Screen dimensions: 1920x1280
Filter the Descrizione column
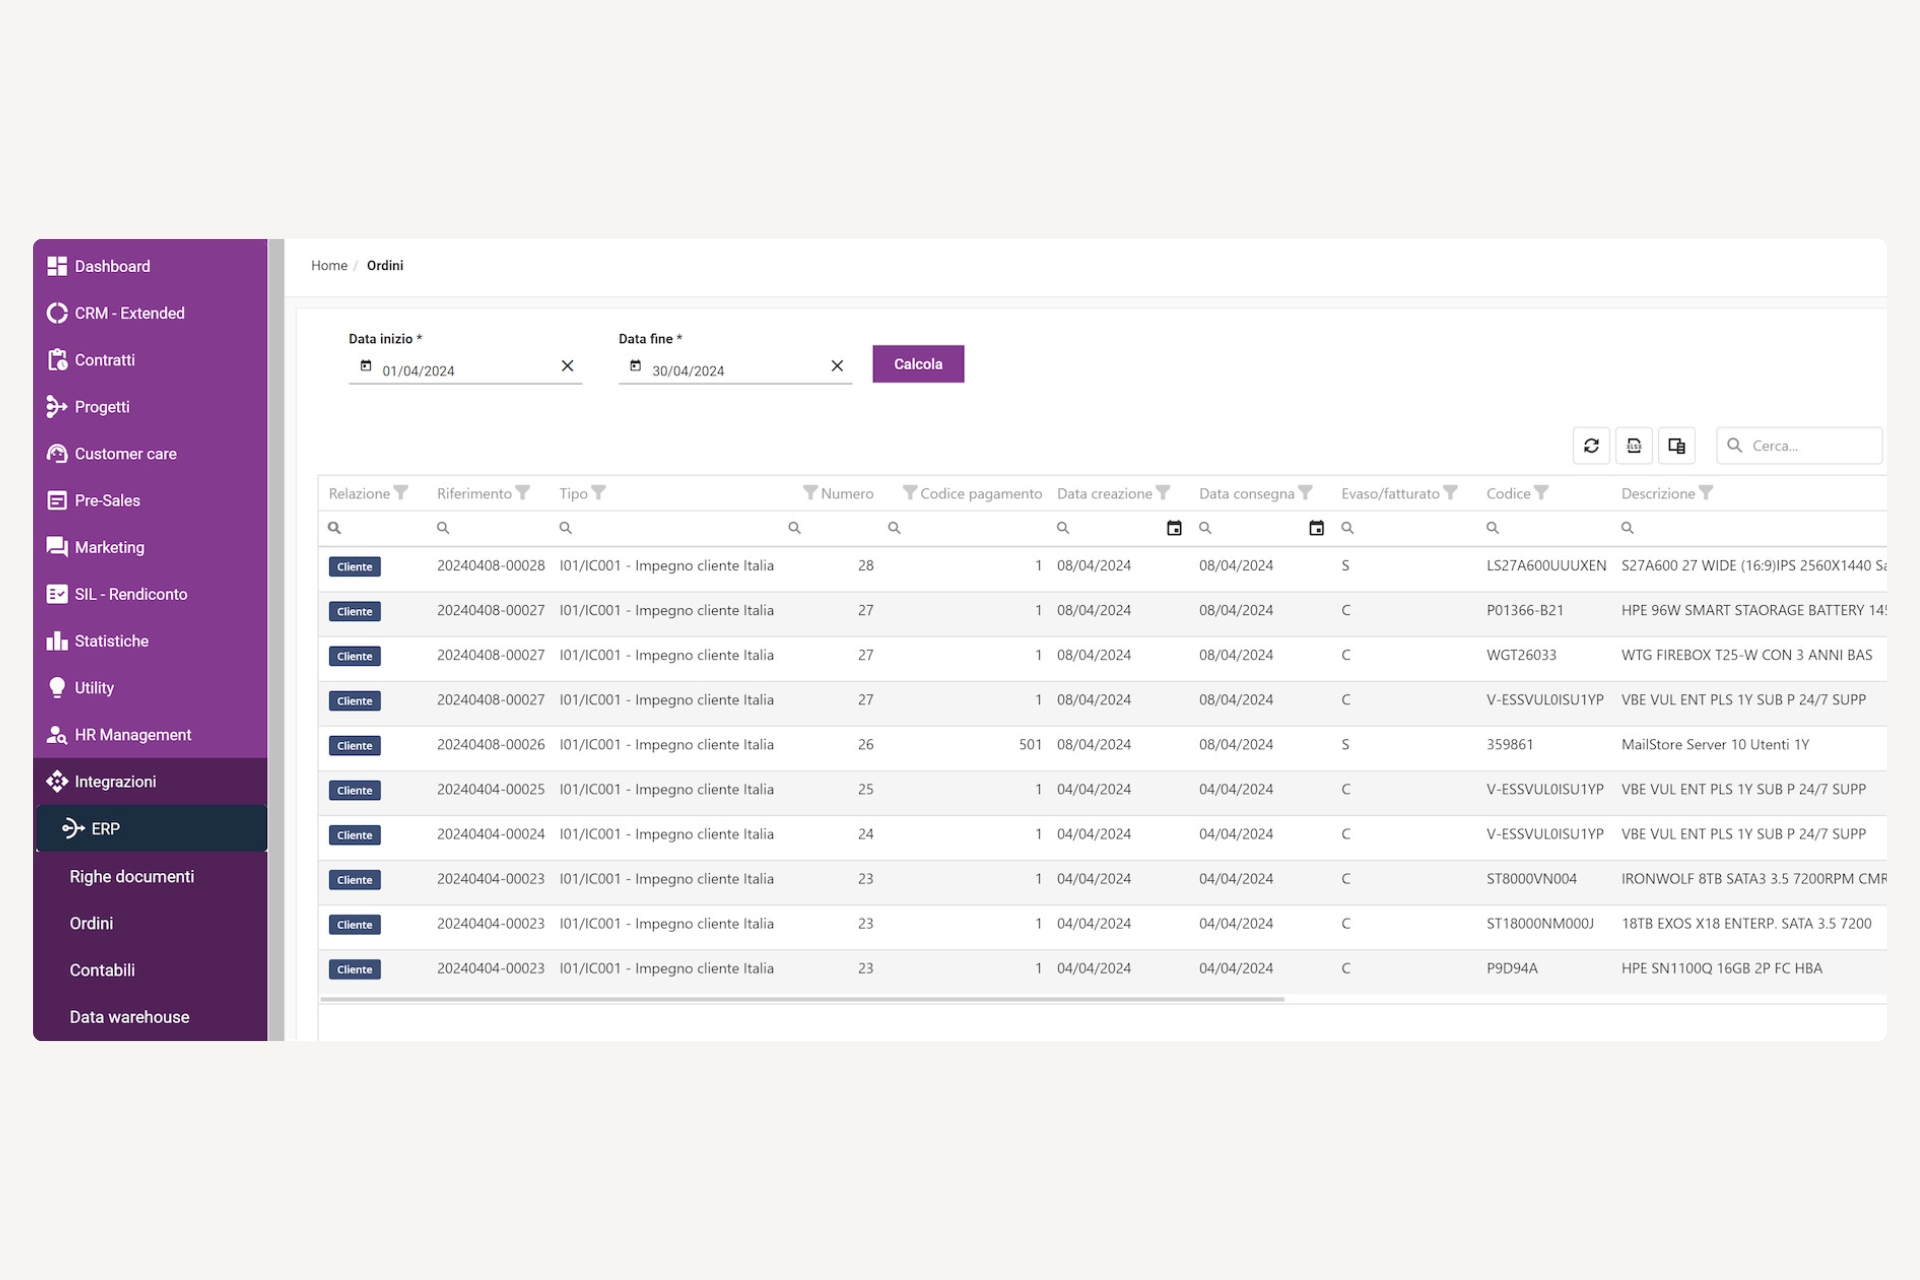click(1706, 493)
